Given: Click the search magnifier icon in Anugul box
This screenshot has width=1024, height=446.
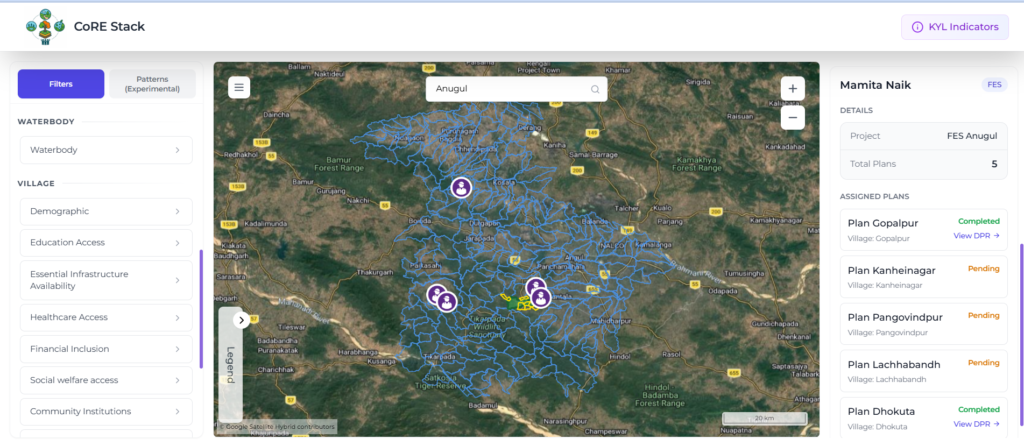Looking at the screenshot, I should click(x=595, y=89).
